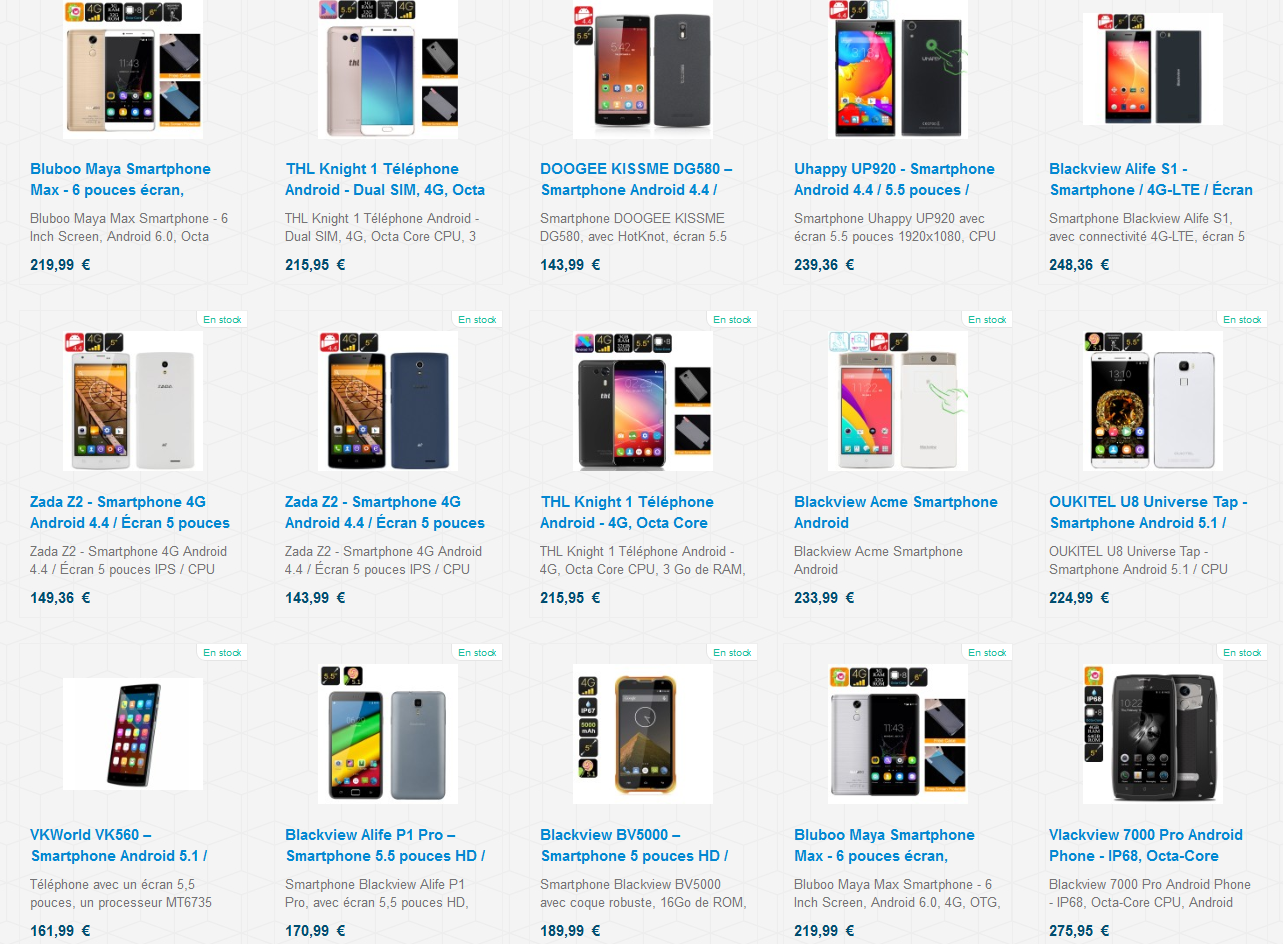Click the VKWorld VK560 phone image
Image resolution: width=1283 pixels, height=944 pixels.
[x=133, y=736]
